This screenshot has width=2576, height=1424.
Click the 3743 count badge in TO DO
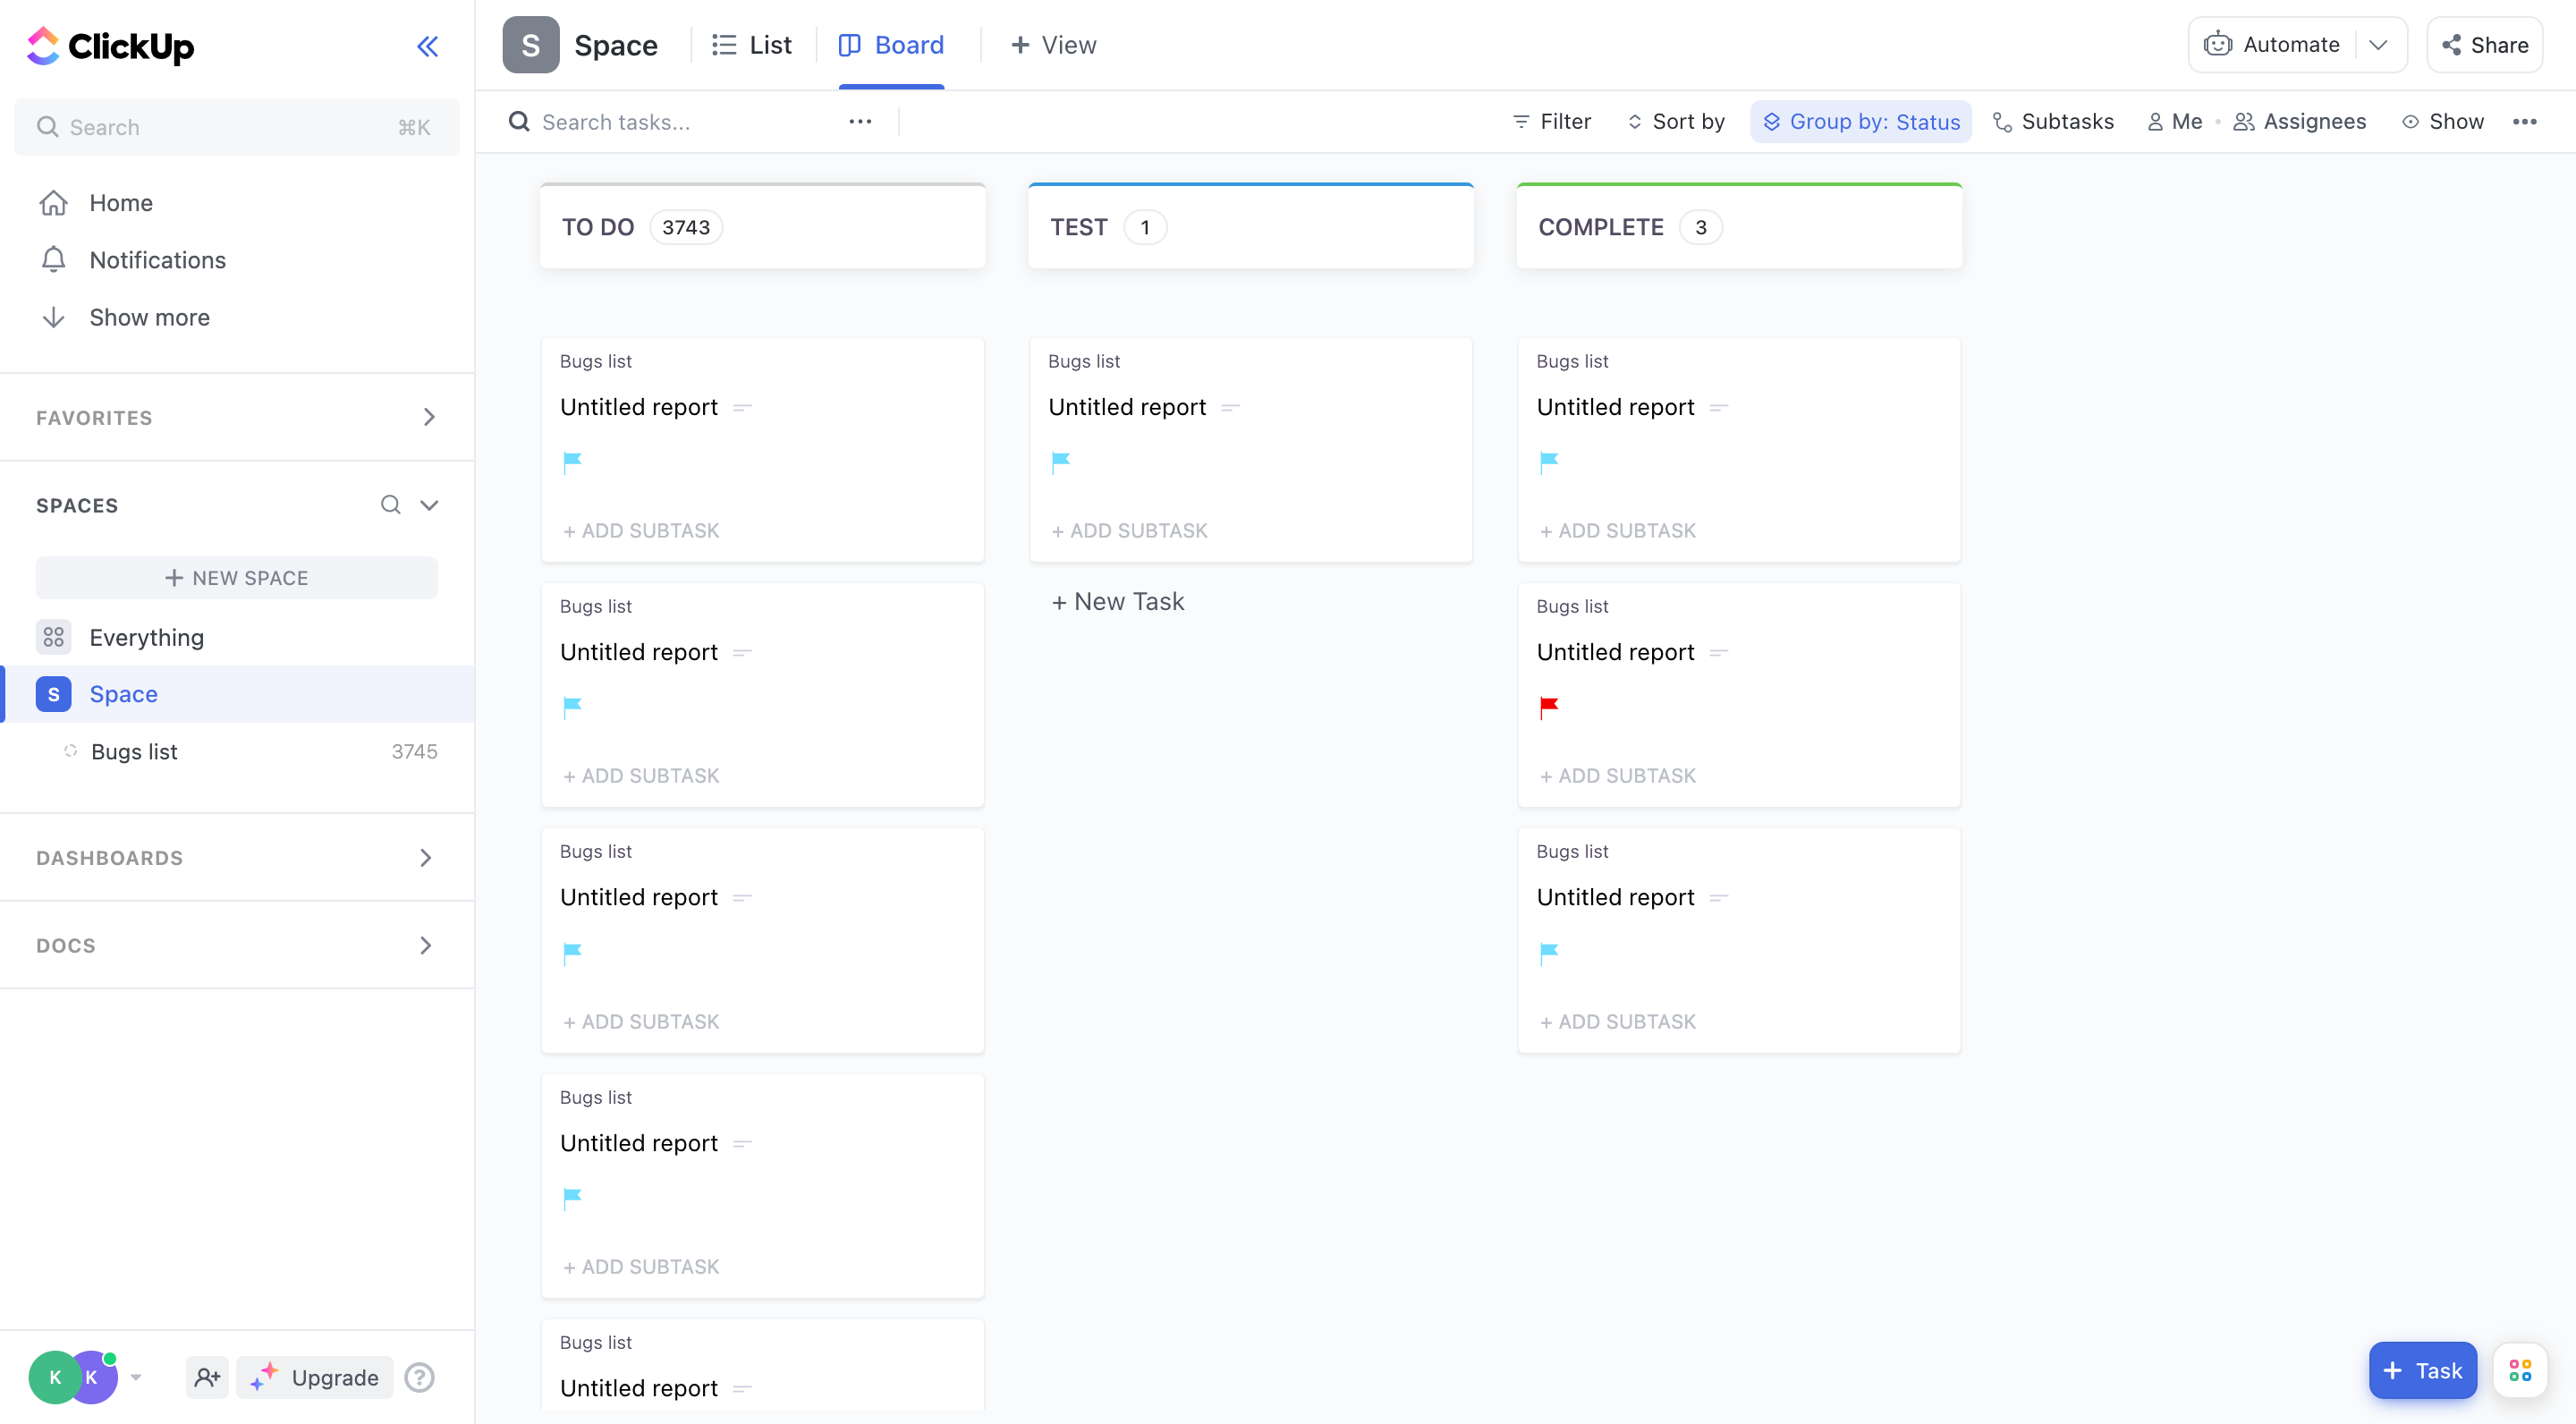click(686, 227)
